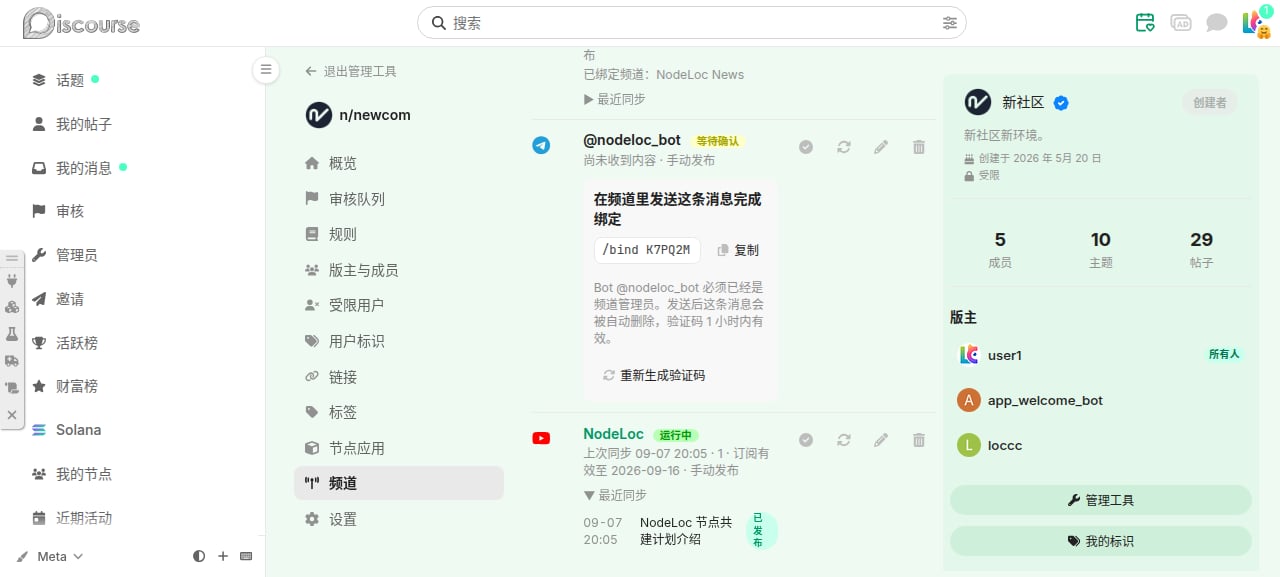Click the AD advertisement icon in header
This screenshot has height=577, width=1280.
click(x=1181, y=22)
